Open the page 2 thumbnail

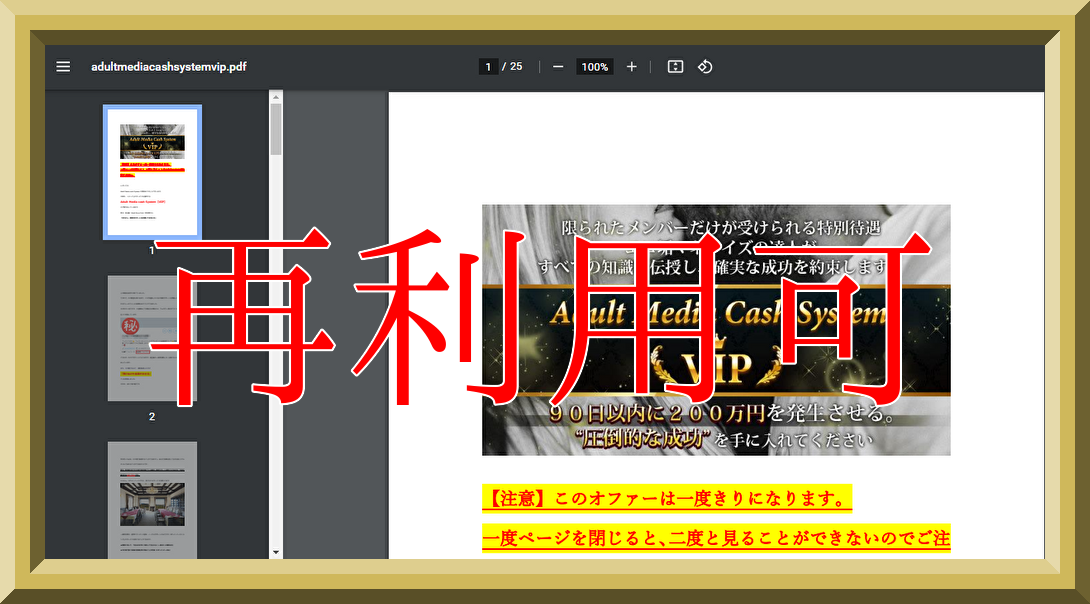tap(152, 338)
